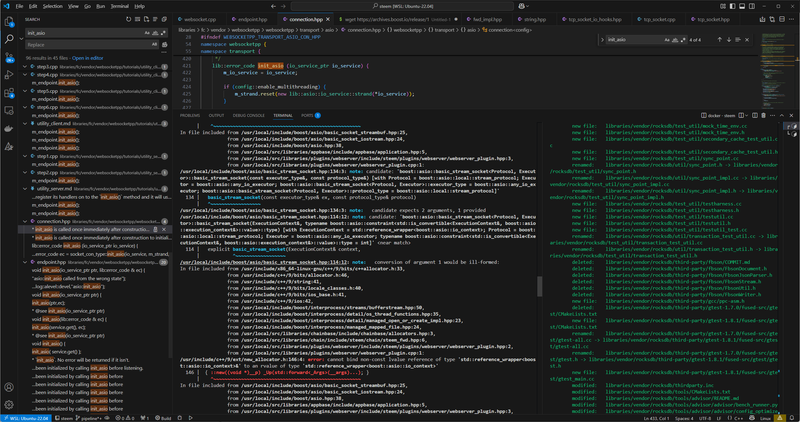
Task: Show the Ports panel tab
Action: click(310, 115)
